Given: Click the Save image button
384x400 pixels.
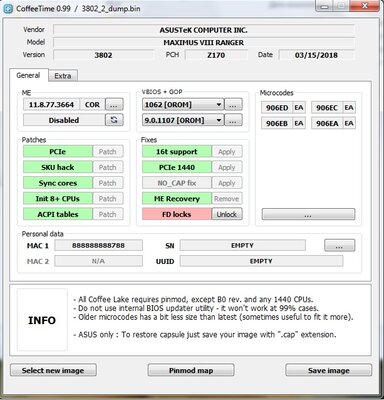Looking at the screenshot, I should click(x=329, y=370).
